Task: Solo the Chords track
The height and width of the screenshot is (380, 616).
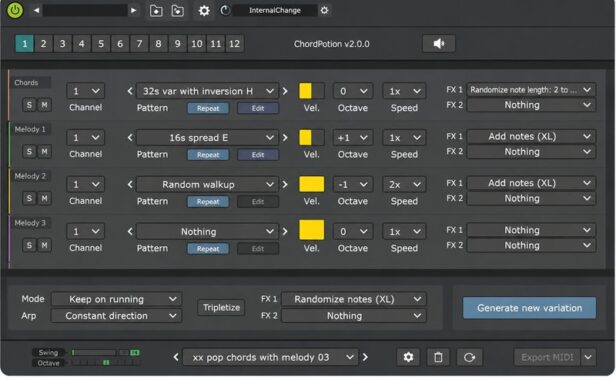Action: pyautogui.click(x=29, y=105)
